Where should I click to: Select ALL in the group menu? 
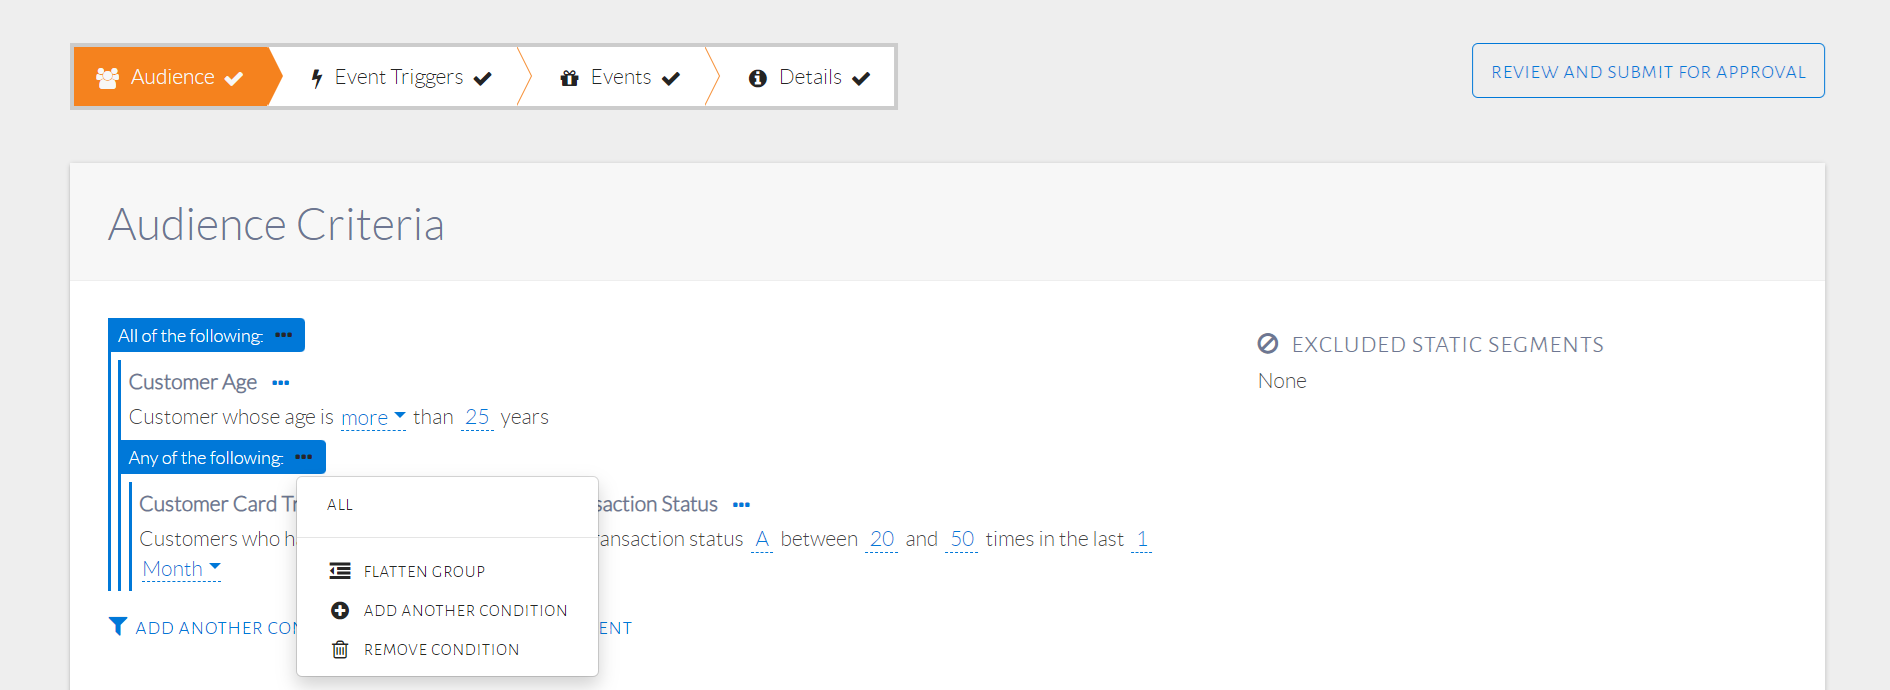point(340,505)
